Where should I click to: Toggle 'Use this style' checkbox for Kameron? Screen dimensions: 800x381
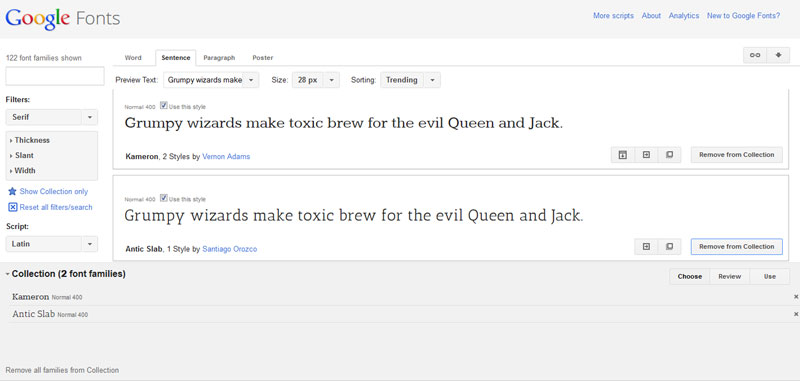click(x=163, y=106)
